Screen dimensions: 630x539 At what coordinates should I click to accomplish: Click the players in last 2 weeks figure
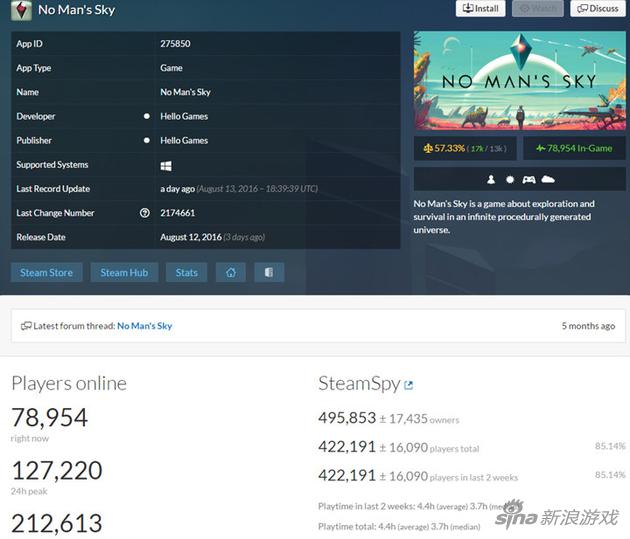[347, 476]
